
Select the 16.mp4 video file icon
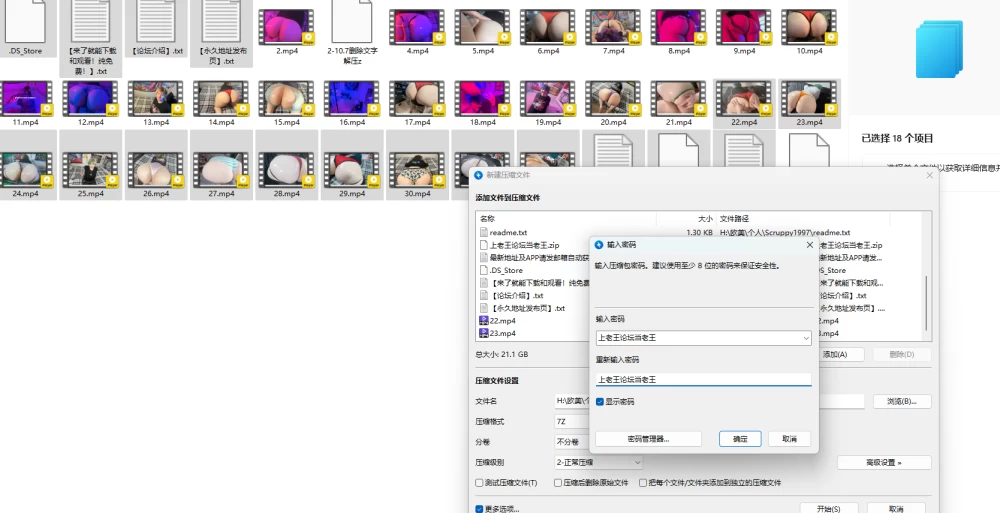351,98
